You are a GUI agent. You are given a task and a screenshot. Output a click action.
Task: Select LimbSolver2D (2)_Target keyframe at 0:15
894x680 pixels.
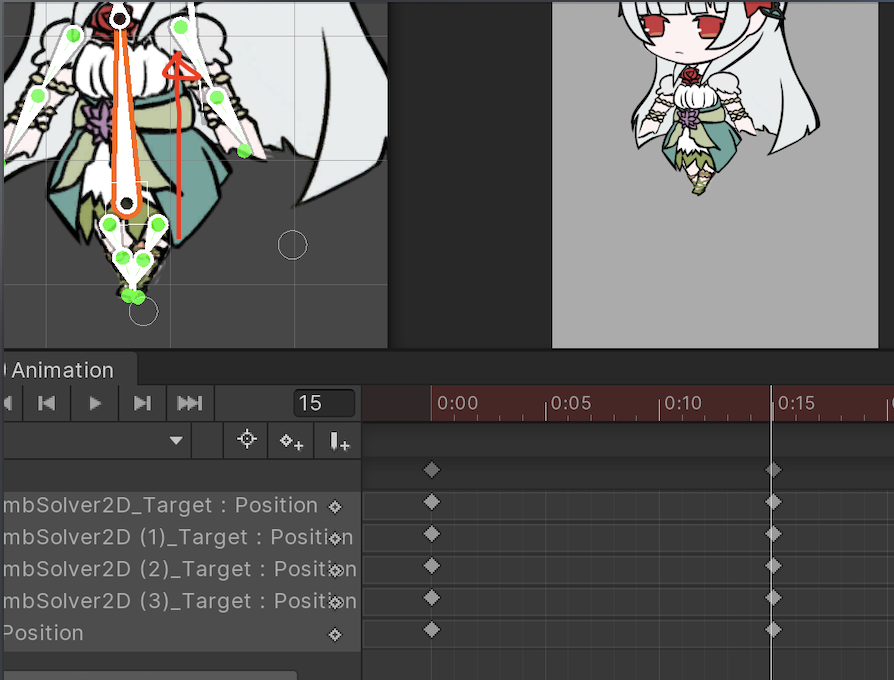pyautogui.click(x=773, y=566)
